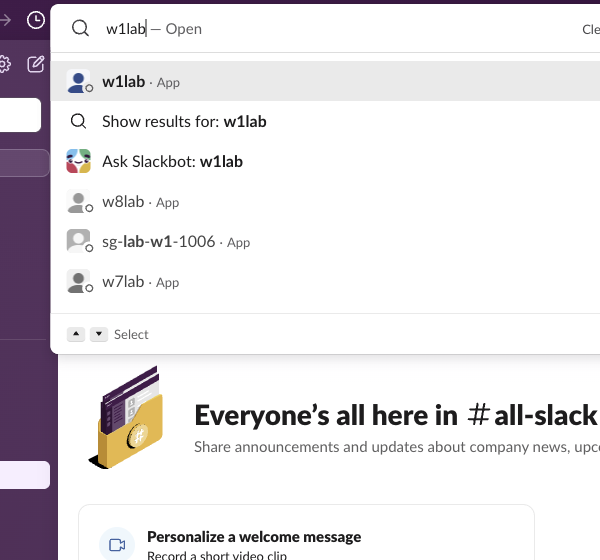Click the sg-lab-w1-1006 app avatar icon

79,241
